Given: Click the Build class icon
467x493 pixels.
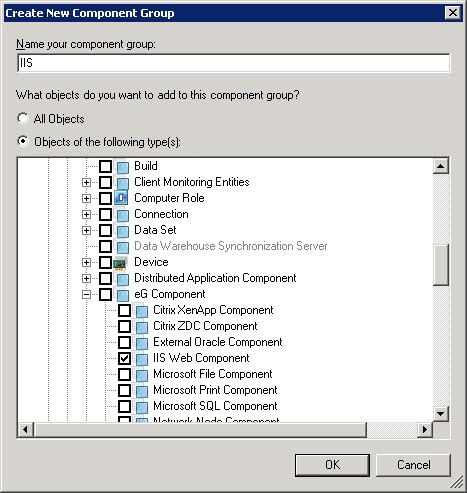Looking at the screenshot, I should [x=122, y=166].
